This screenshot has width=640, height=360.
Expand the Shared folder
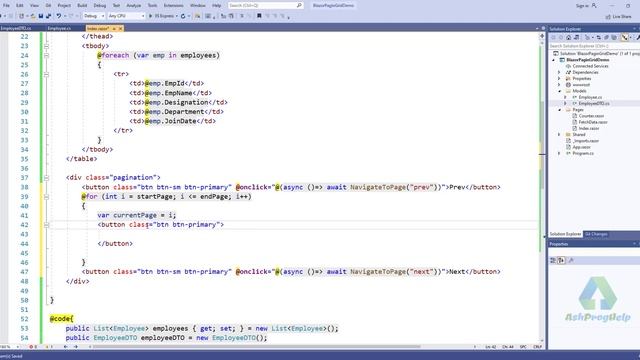coord(560,134)
